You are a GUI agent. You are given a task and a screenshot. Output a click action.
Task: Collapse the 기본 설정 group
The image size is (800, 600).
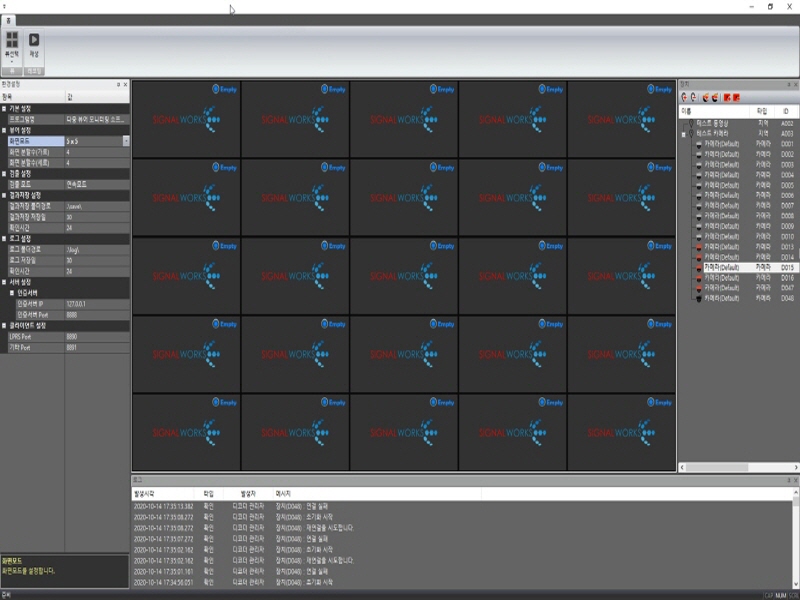click(x=4, y=109)
